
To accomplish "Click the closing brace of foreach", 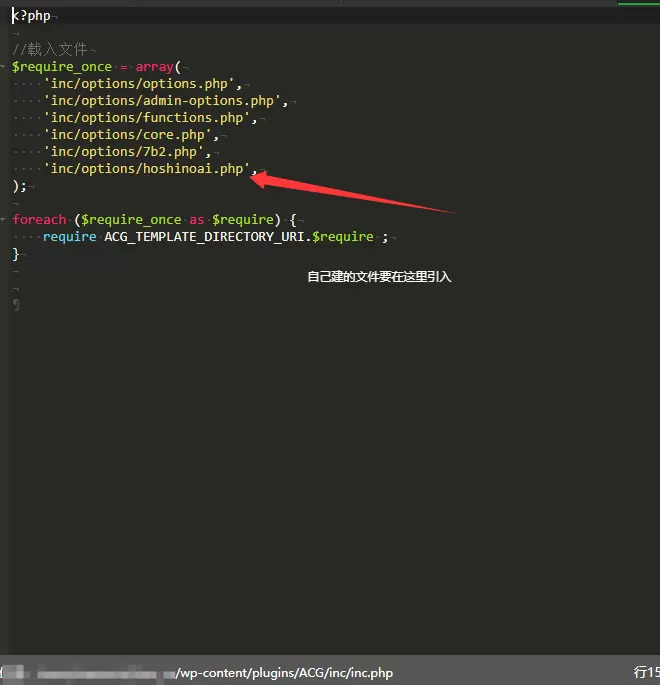I will 16,254.
